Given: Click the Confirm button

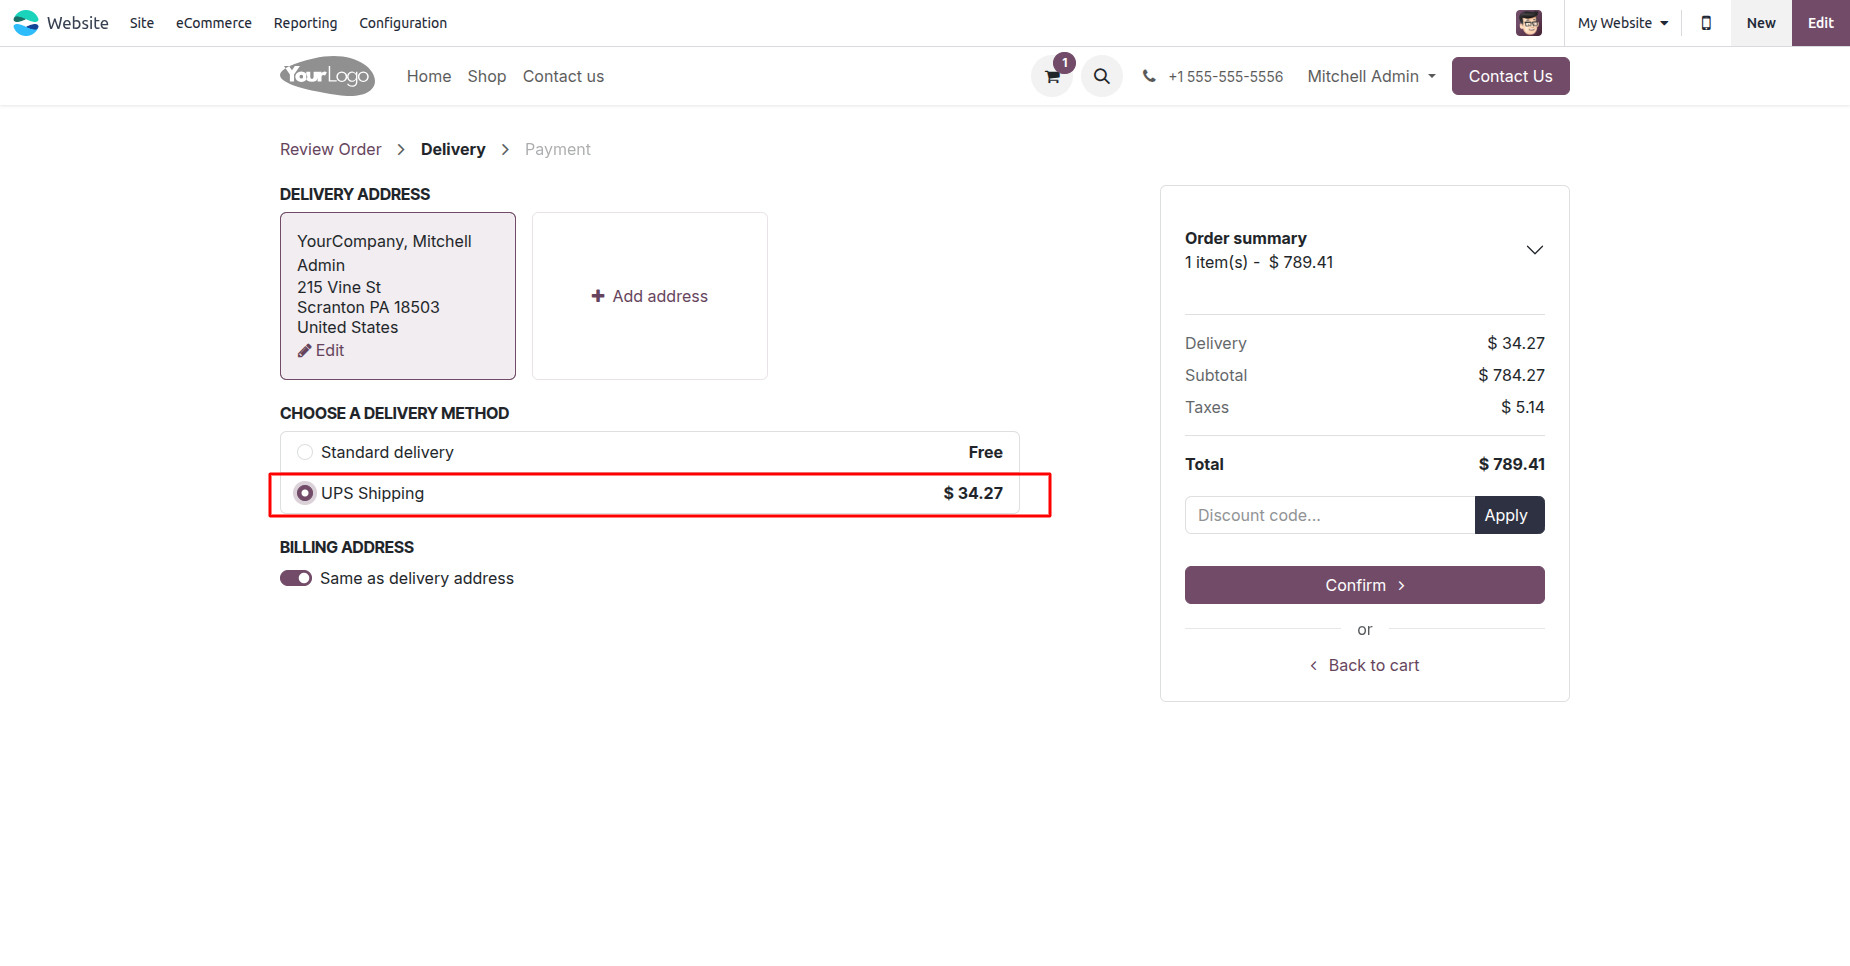Looking at the screenshot, I should (x=1364, y=585).
